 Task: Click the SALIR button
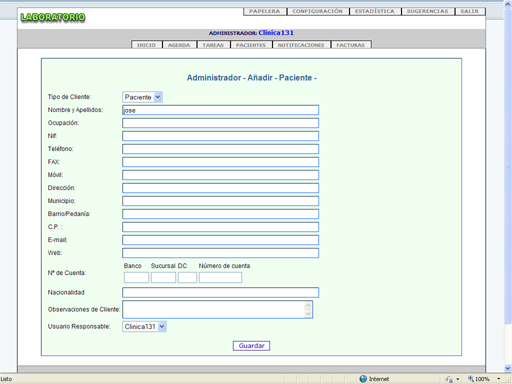point(470,11)
